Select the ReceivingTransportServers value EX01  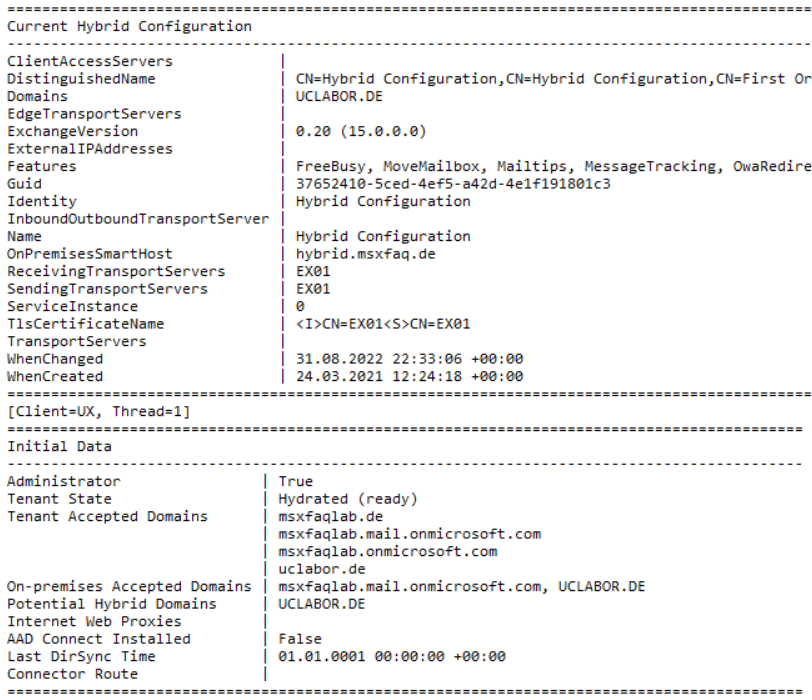(313, 271)
